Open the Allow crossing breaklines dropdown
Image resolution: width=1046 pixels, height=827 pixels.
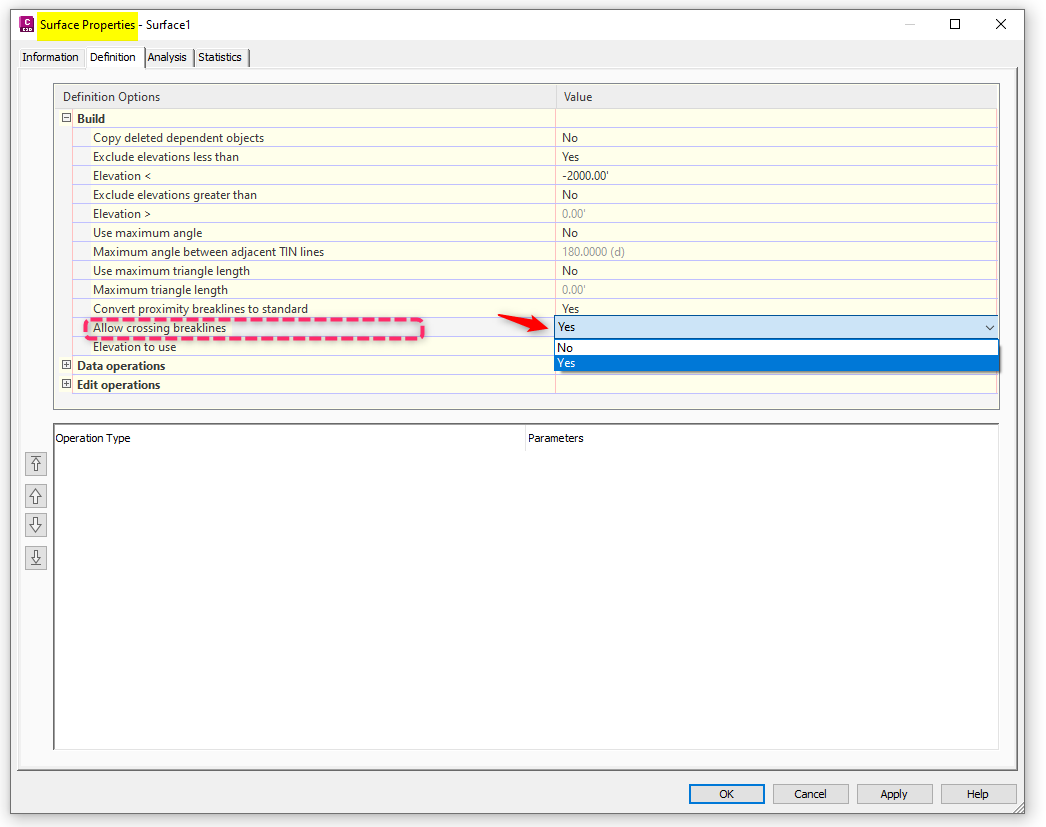pyautogui.click(x=989, y=327)
